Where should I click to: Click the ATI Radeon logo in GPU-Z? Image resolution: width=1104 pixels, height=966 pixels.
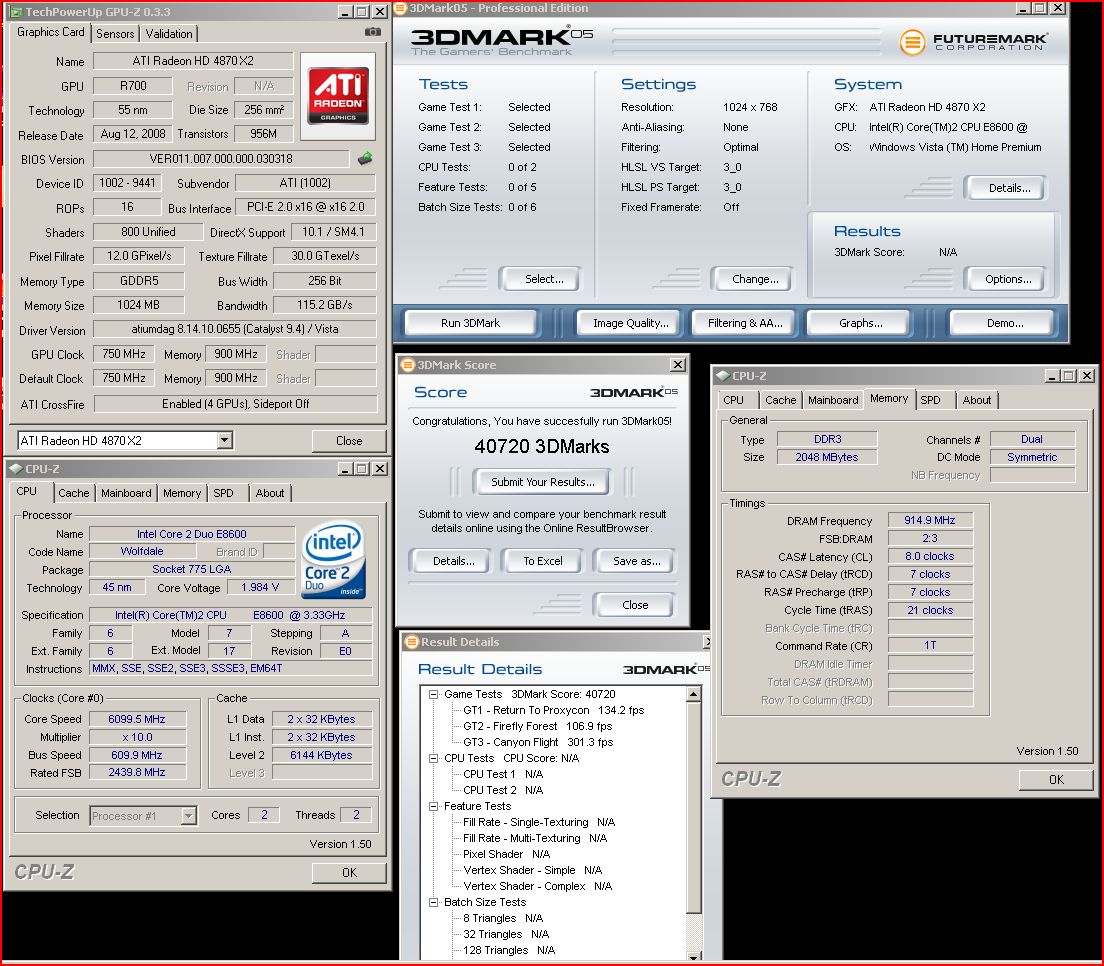tap(338, 96)
